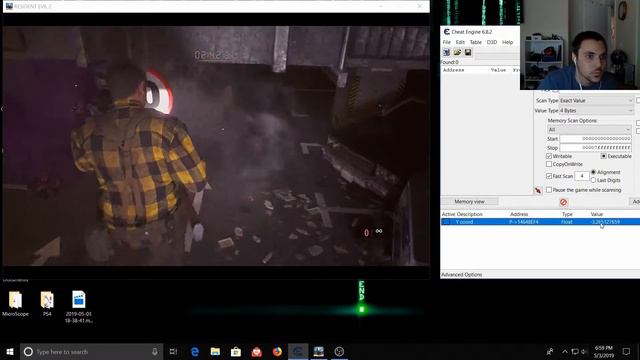Click the red pointer icon beside Pause the game
This screenshot has width=640, height=360.
pos(538,190)
